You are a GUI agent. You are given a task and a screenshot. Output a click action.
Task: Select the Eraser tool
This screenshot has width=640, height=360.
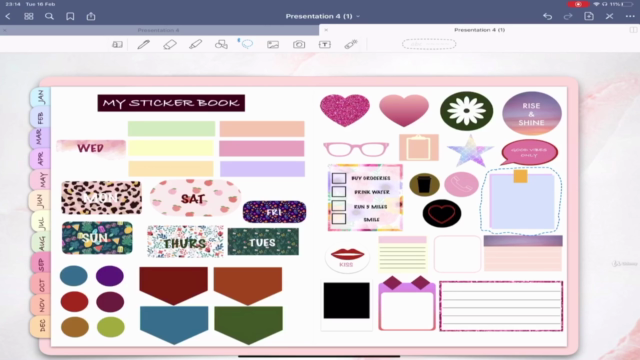(169, 44)
